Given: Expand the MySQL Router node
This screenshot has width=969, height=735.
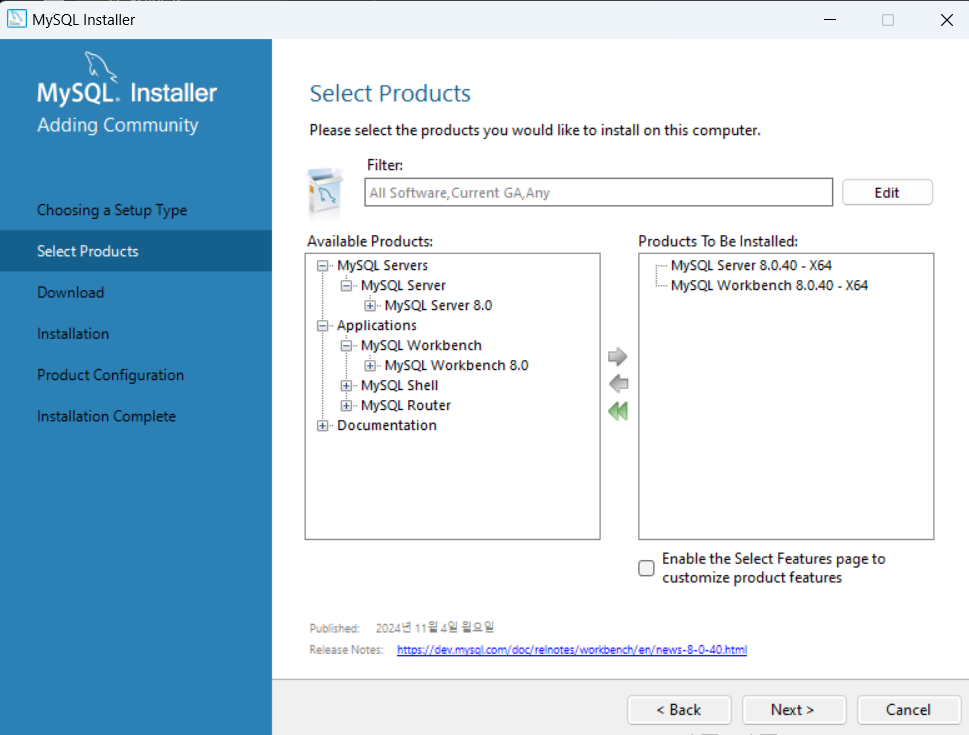Looking at the screenshot, I should point(346,406).
